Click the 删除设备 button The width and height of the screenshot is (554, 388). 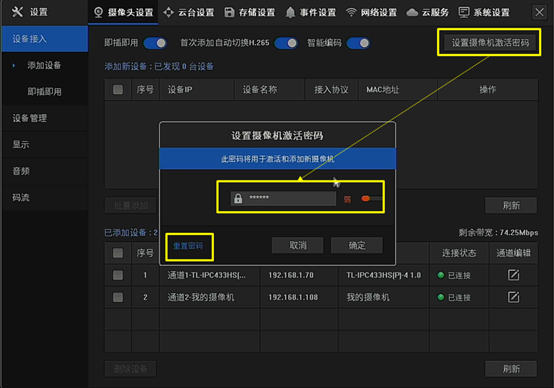131,369
